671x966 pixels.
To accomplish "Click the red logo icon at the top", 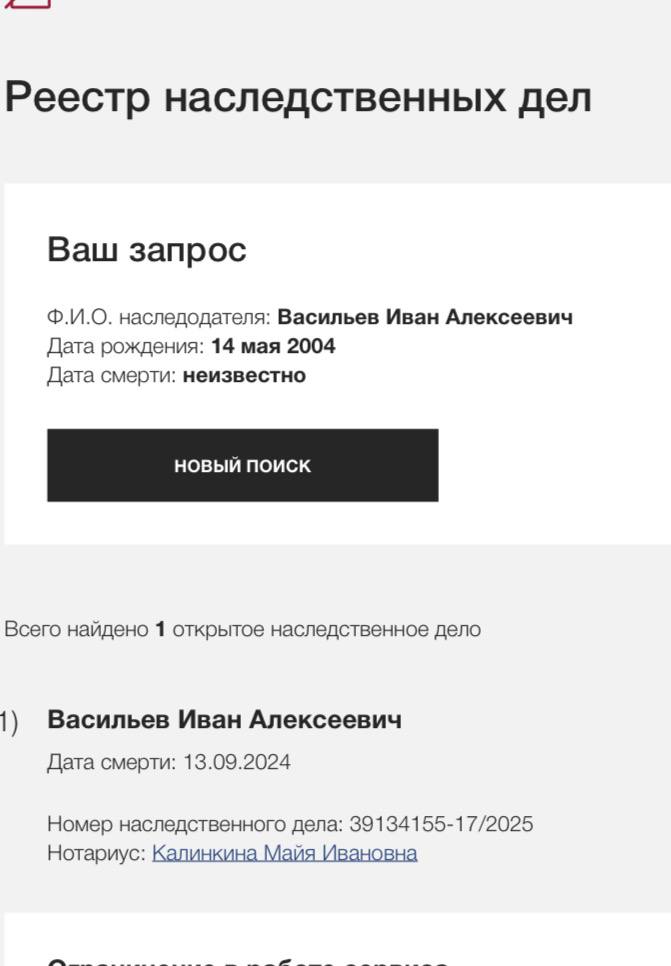I will click(x=28, y=4).
